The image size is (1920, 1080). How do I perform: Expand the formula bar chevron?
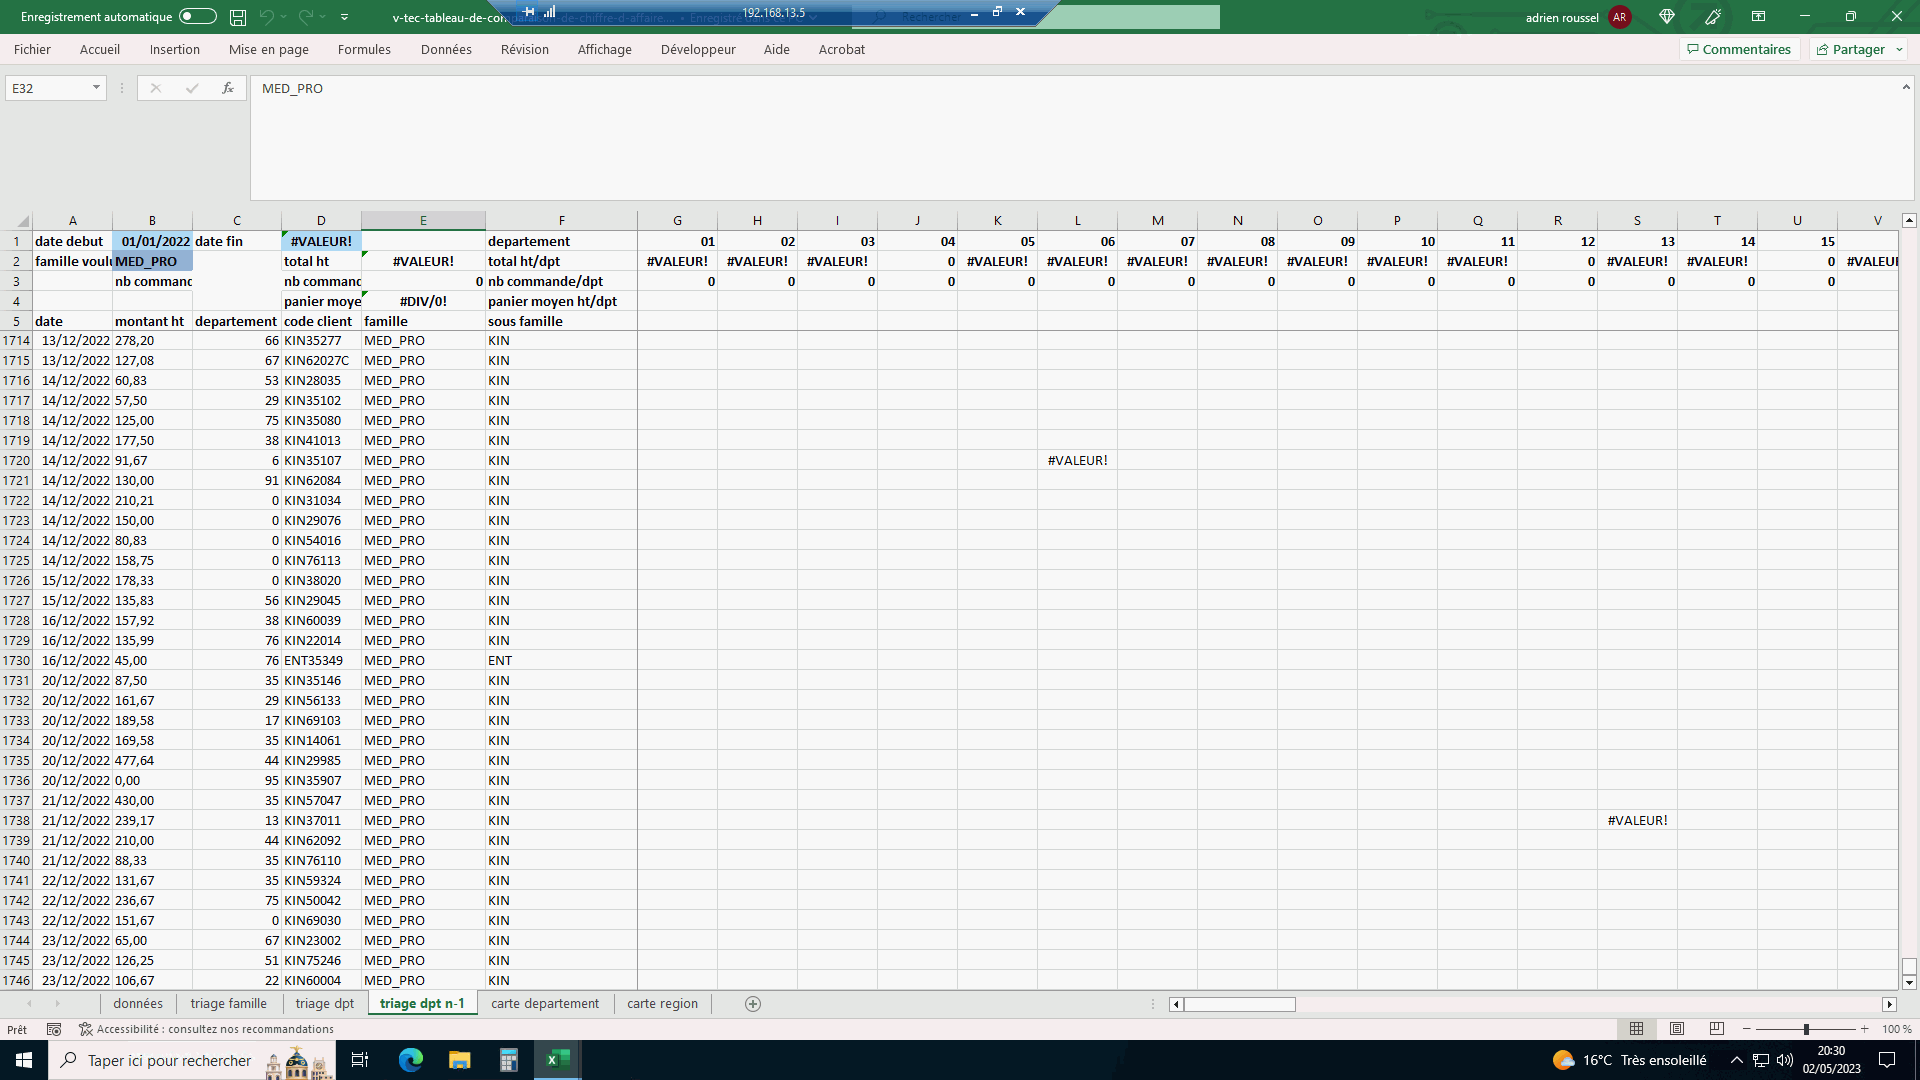pyautogui.click(x=1906, y=88)
